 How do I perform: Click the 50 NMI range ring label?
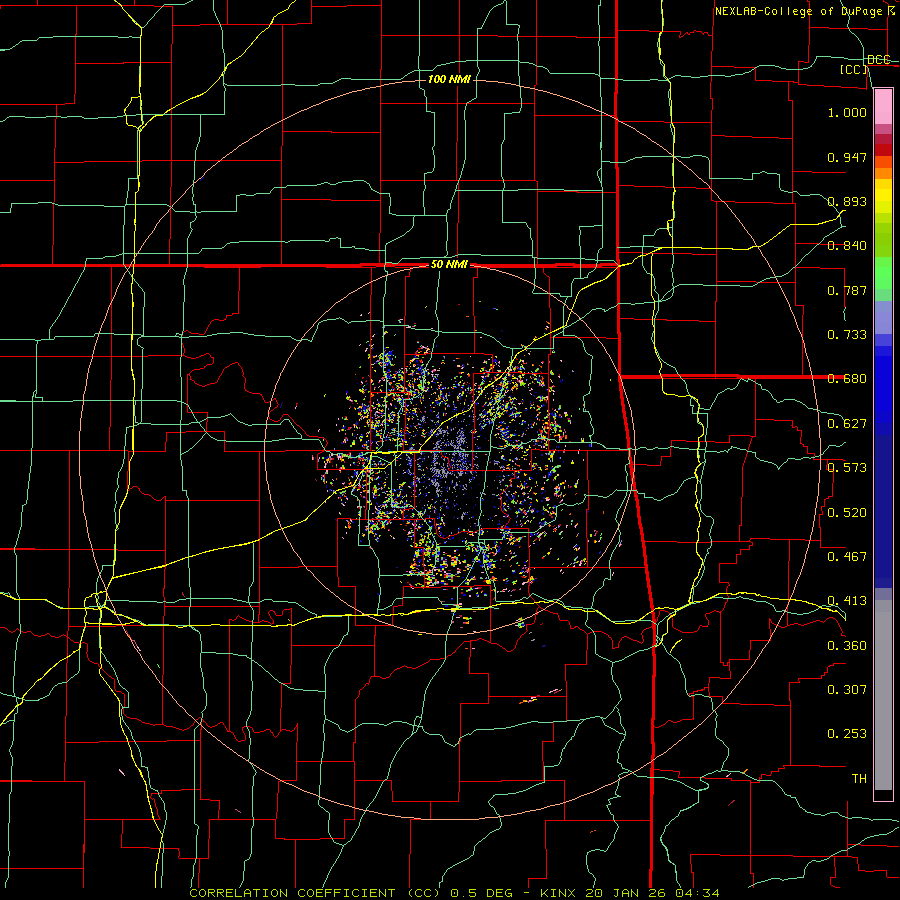[449, 264]
